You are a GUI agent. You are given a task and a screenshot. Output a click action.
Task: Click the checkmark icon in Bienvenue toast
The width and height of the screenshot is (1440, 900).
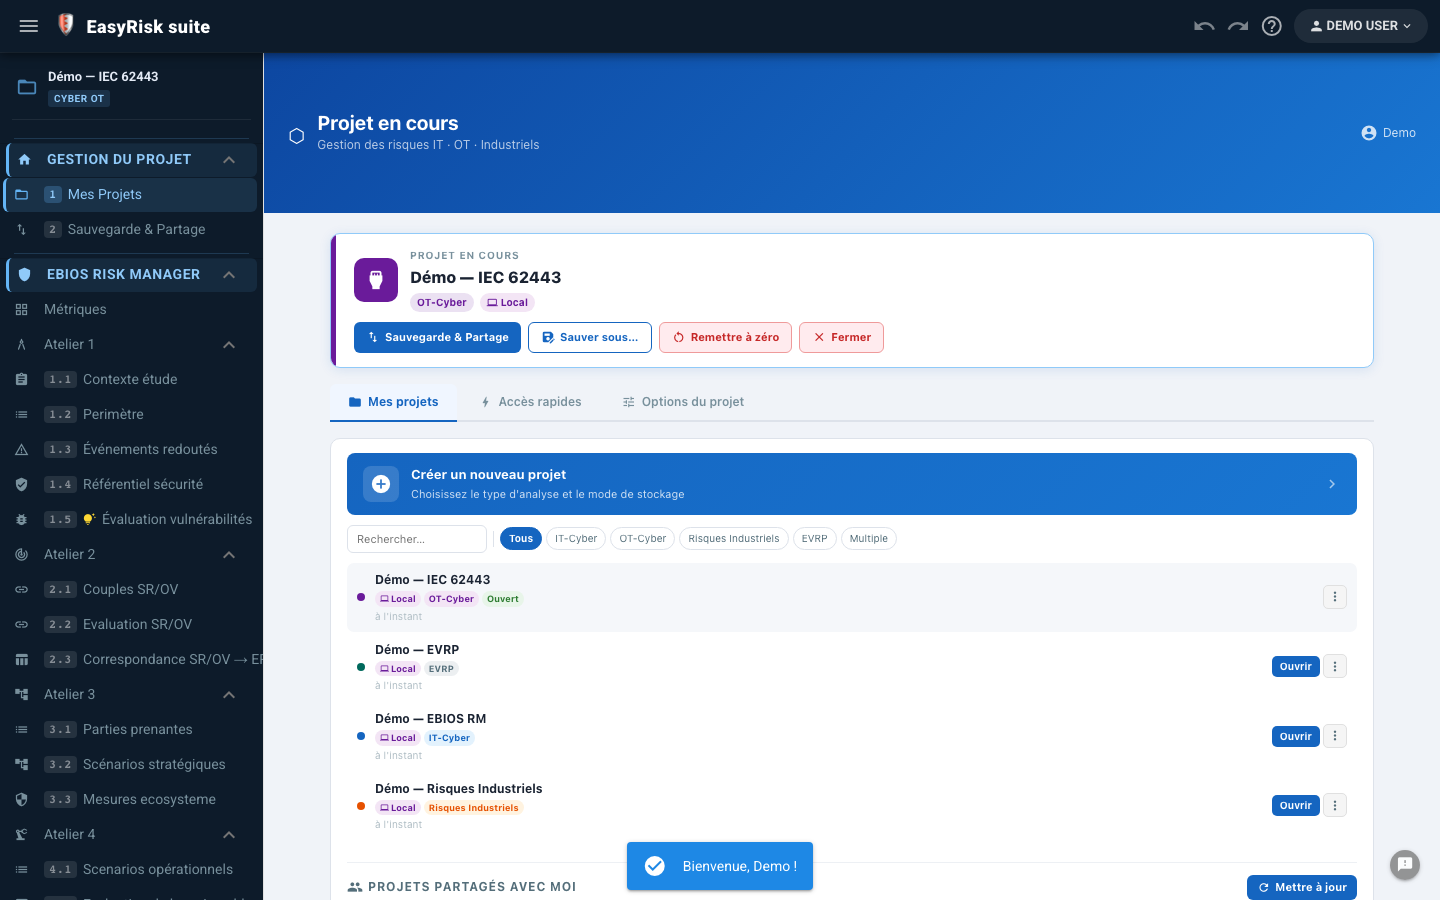pyautogui.click(x=655, y=866)
